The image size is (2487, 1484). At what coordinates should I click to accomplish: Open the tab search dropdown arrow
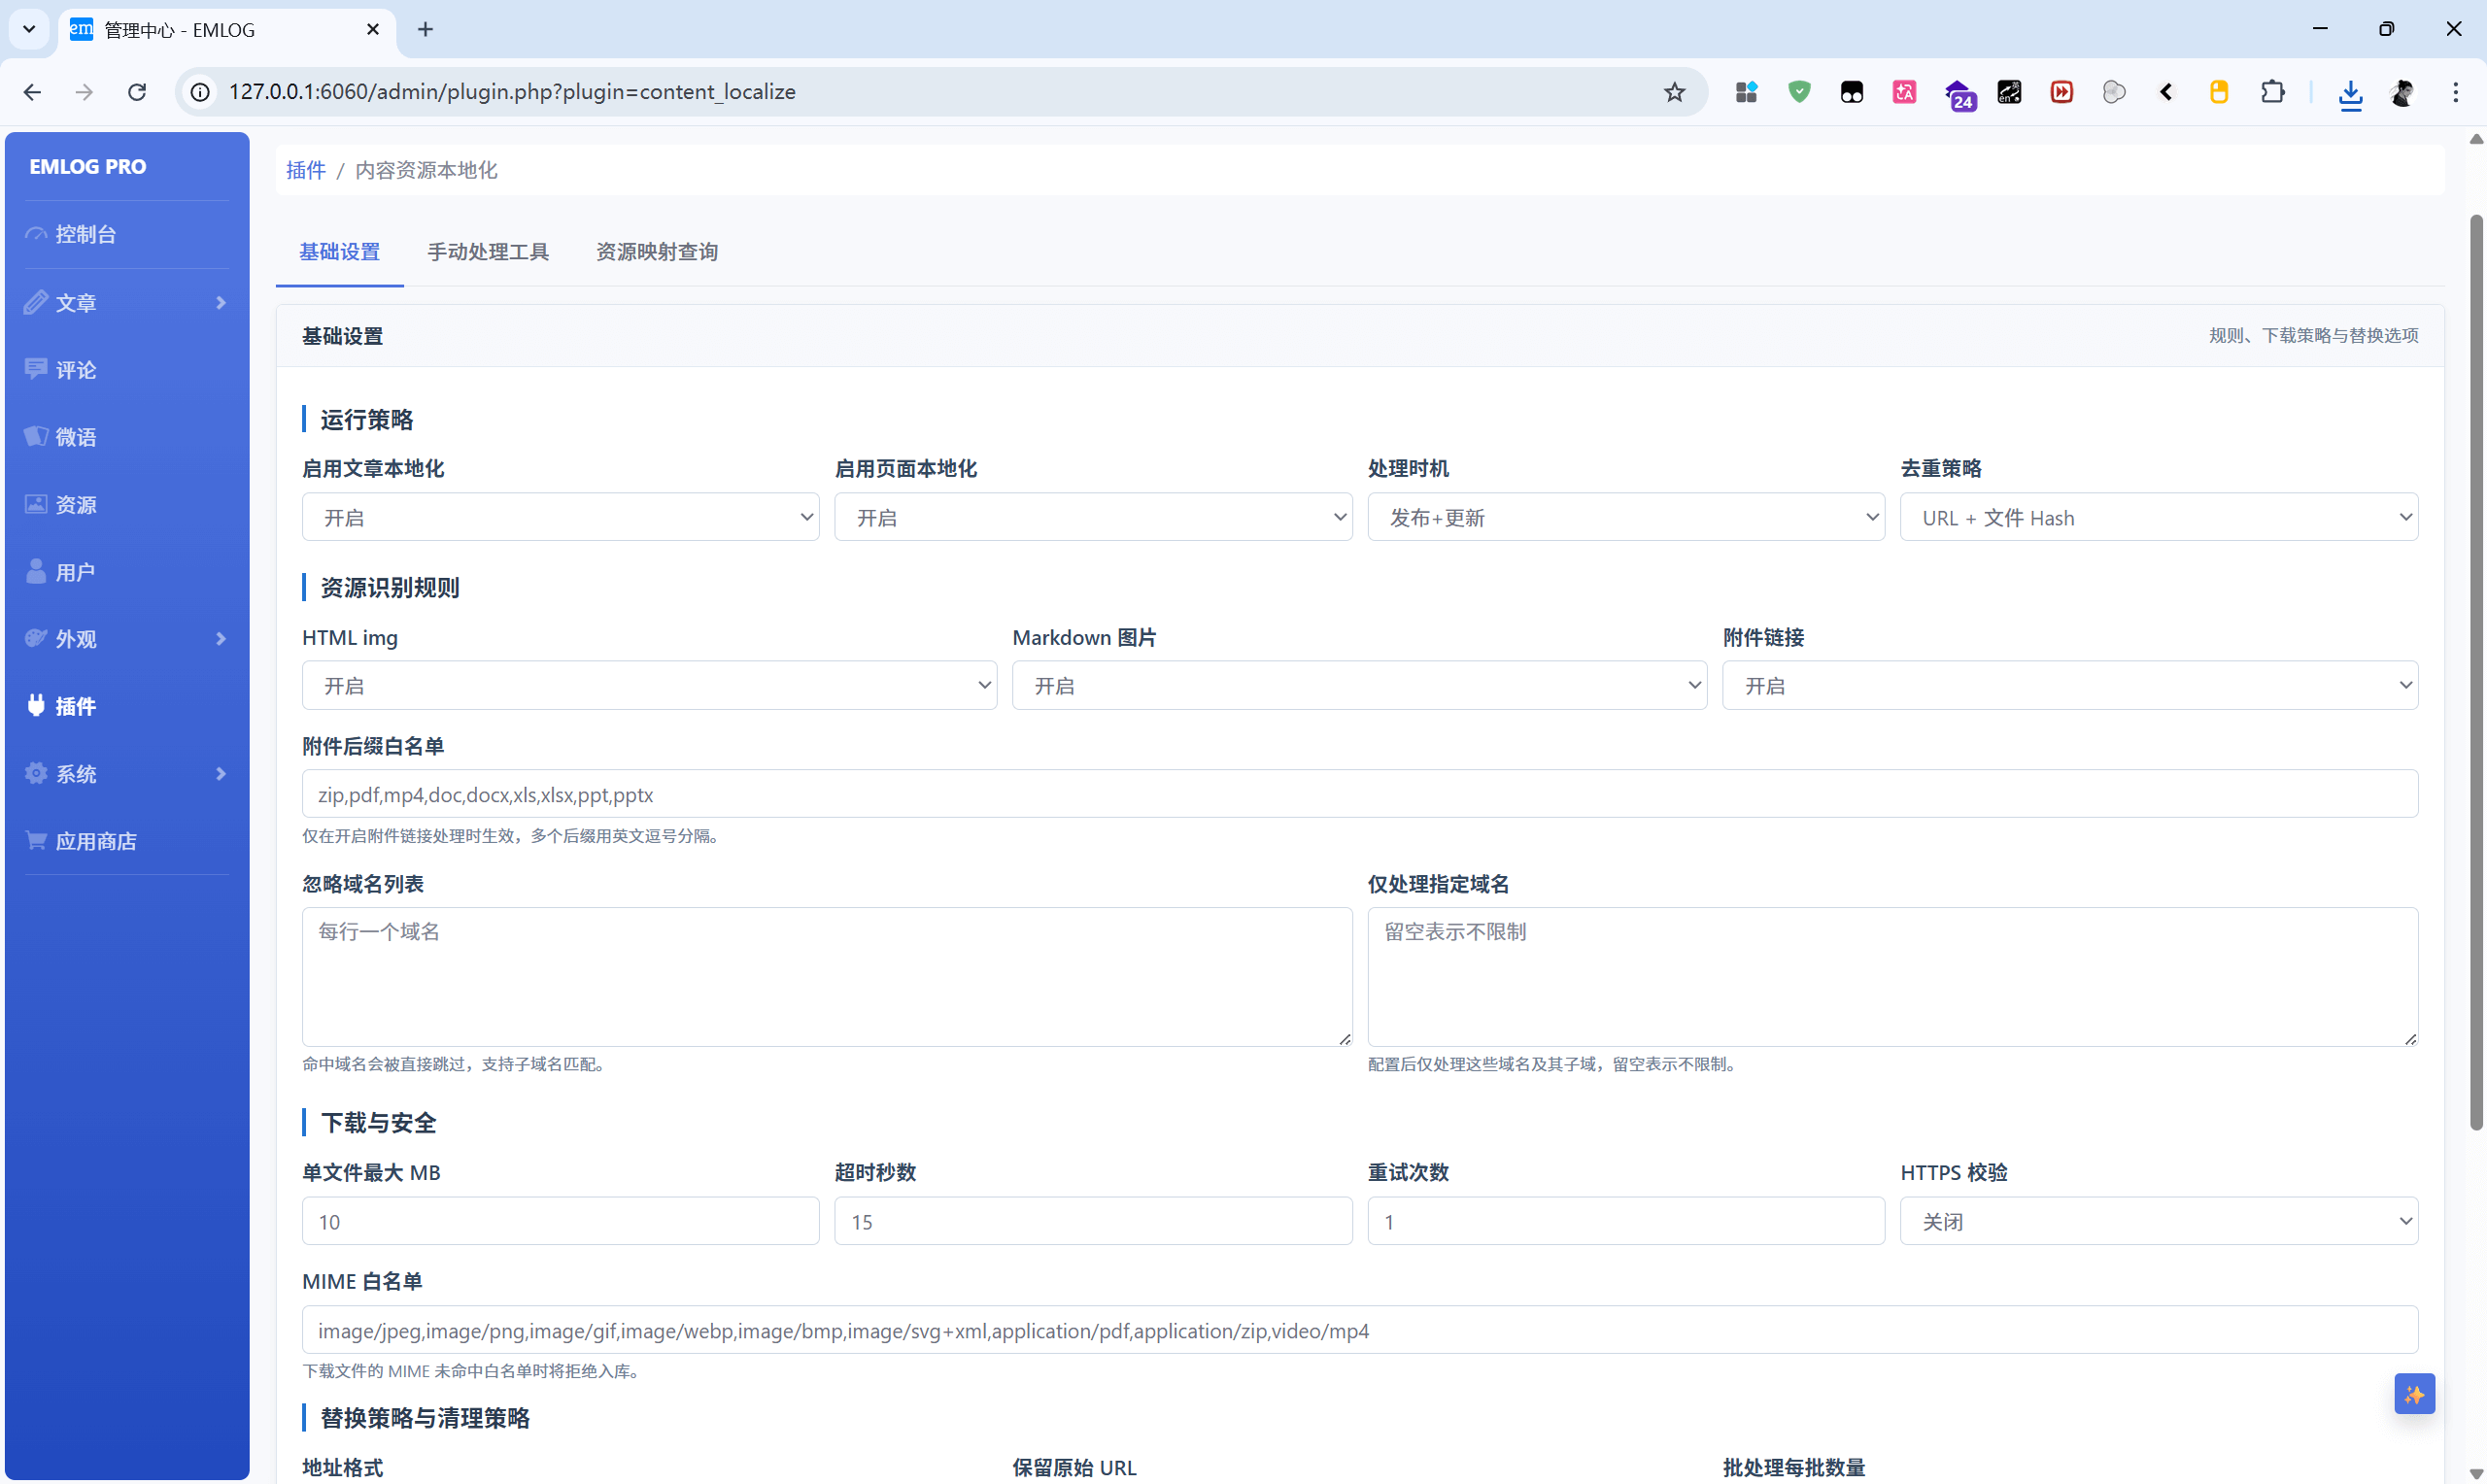tap(29, 29)
